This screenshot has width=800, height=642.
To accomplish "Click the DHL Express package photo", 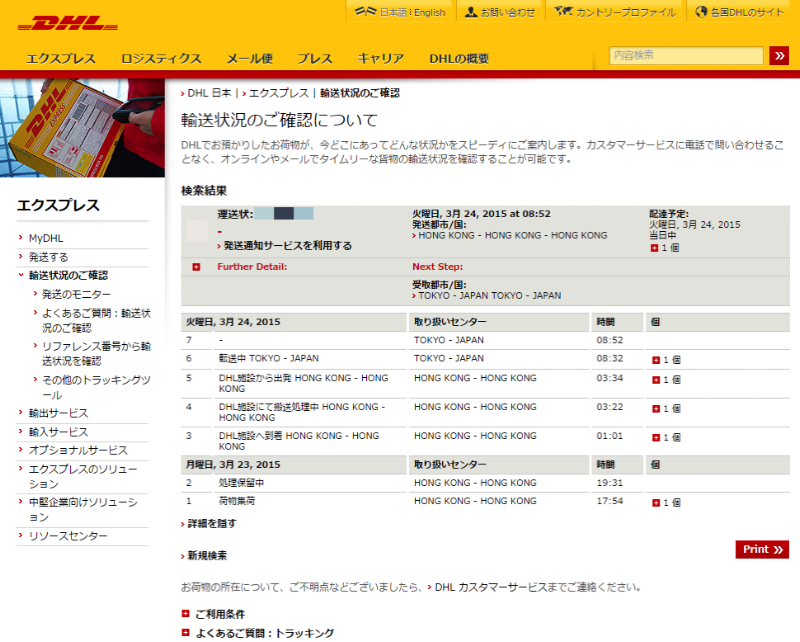I will point(82,128).
